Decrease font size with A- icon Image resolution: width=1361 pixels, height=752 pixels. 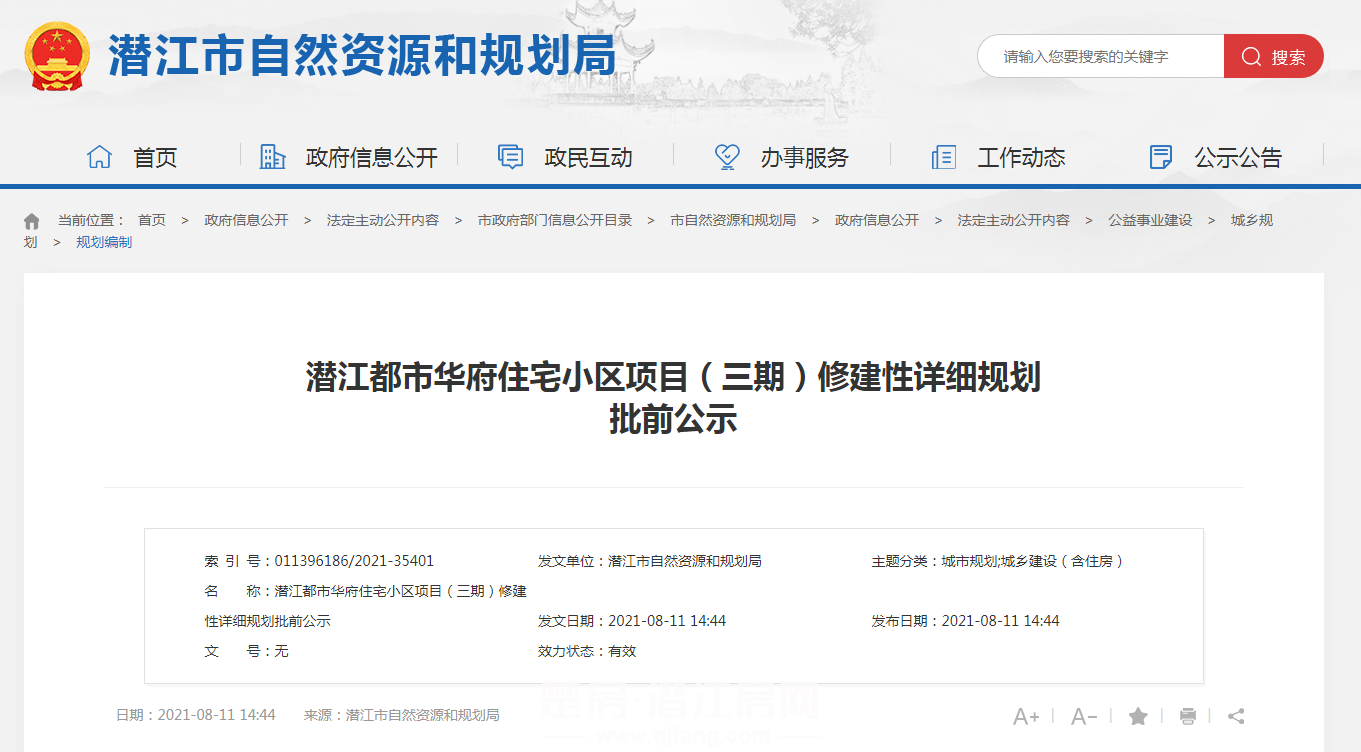point(1084,716)
